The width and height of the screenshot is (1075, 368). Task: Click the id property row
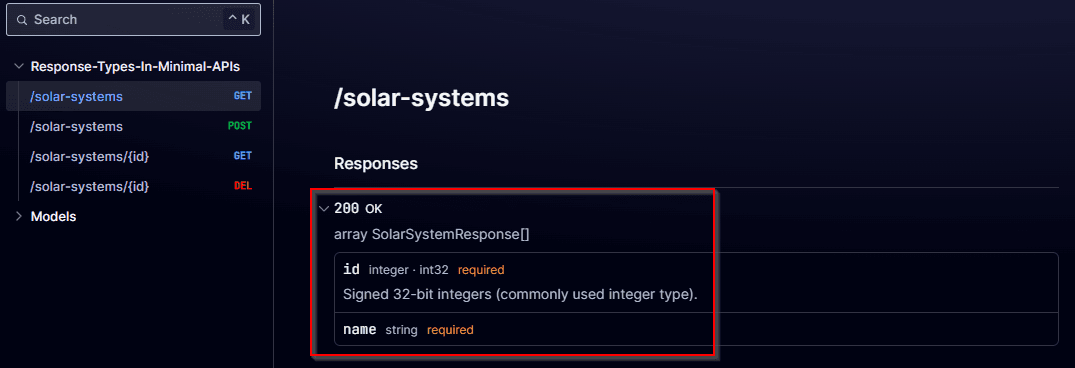click(x=696, y=282)
